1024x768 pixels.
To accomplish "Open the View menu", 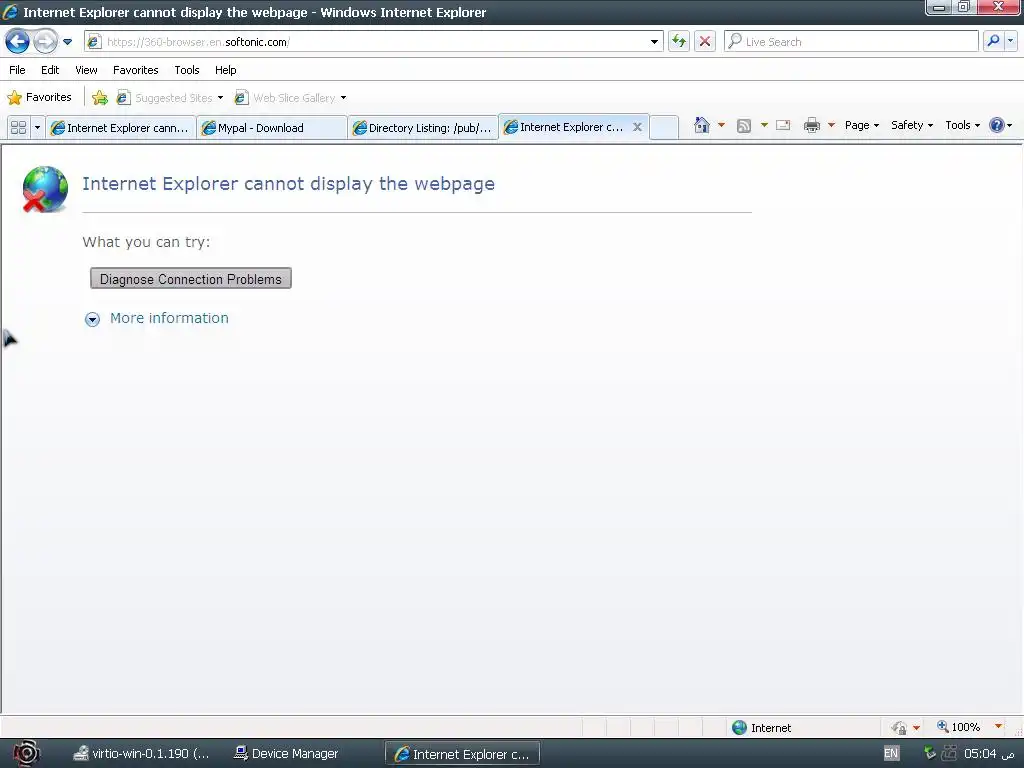I will (86, 70).
